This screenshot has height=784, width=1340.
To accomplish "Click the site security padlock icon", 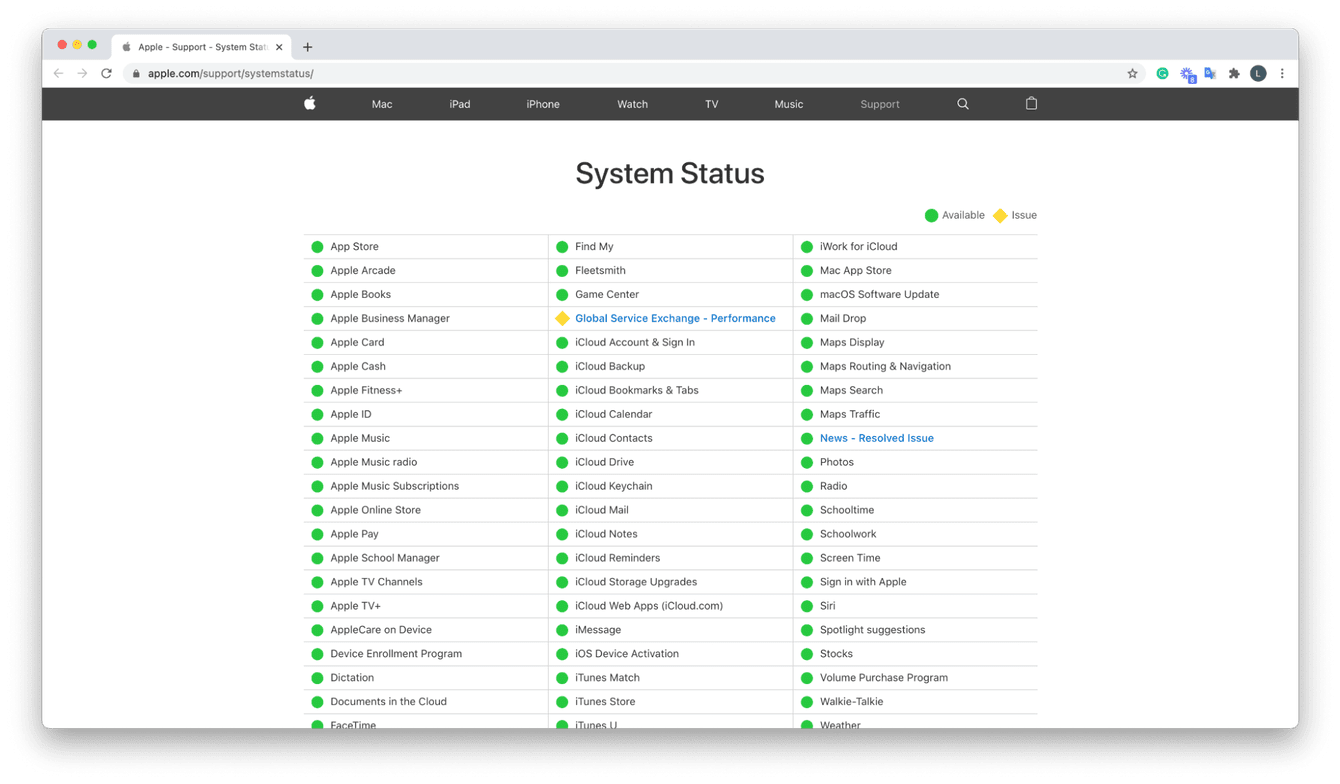I will (135, 73).
